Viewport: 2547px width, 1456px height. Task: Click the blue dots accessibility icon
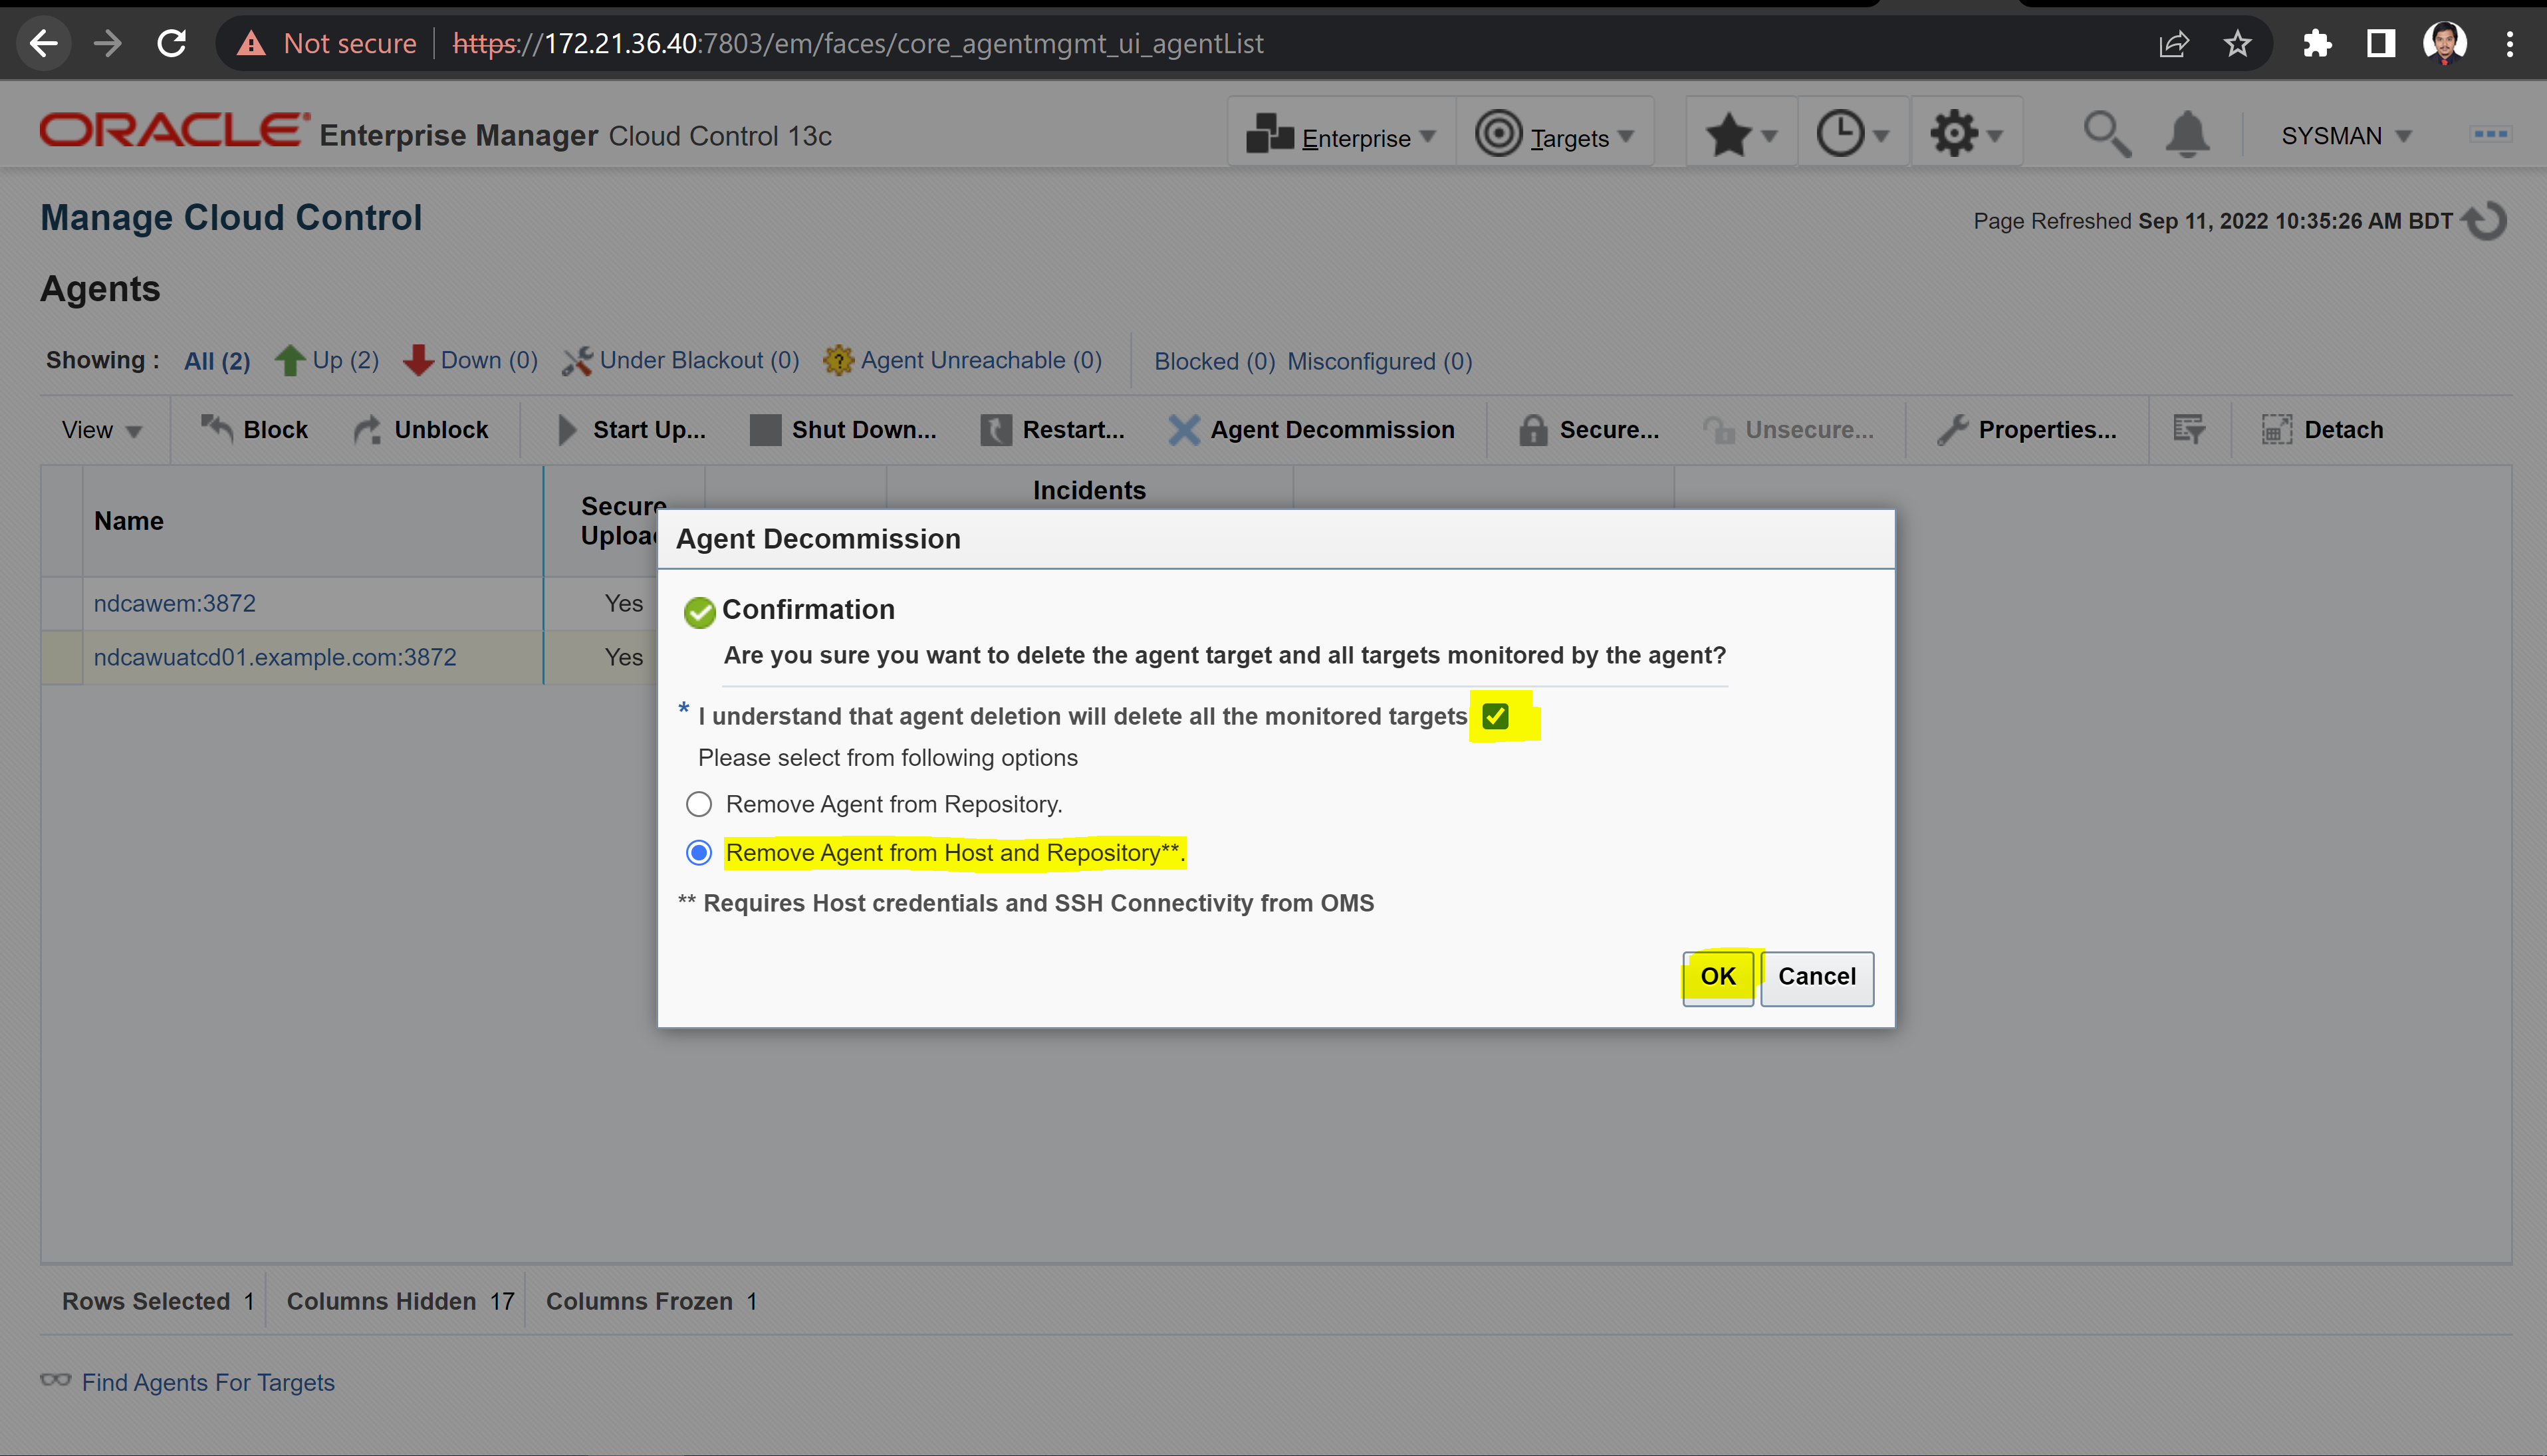[2490, 134]
